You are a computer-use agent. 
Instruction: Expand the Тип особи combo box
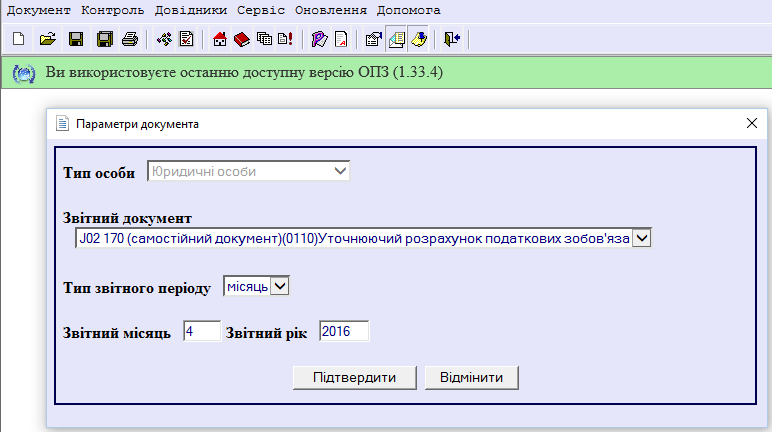click(x=340, y=171)
